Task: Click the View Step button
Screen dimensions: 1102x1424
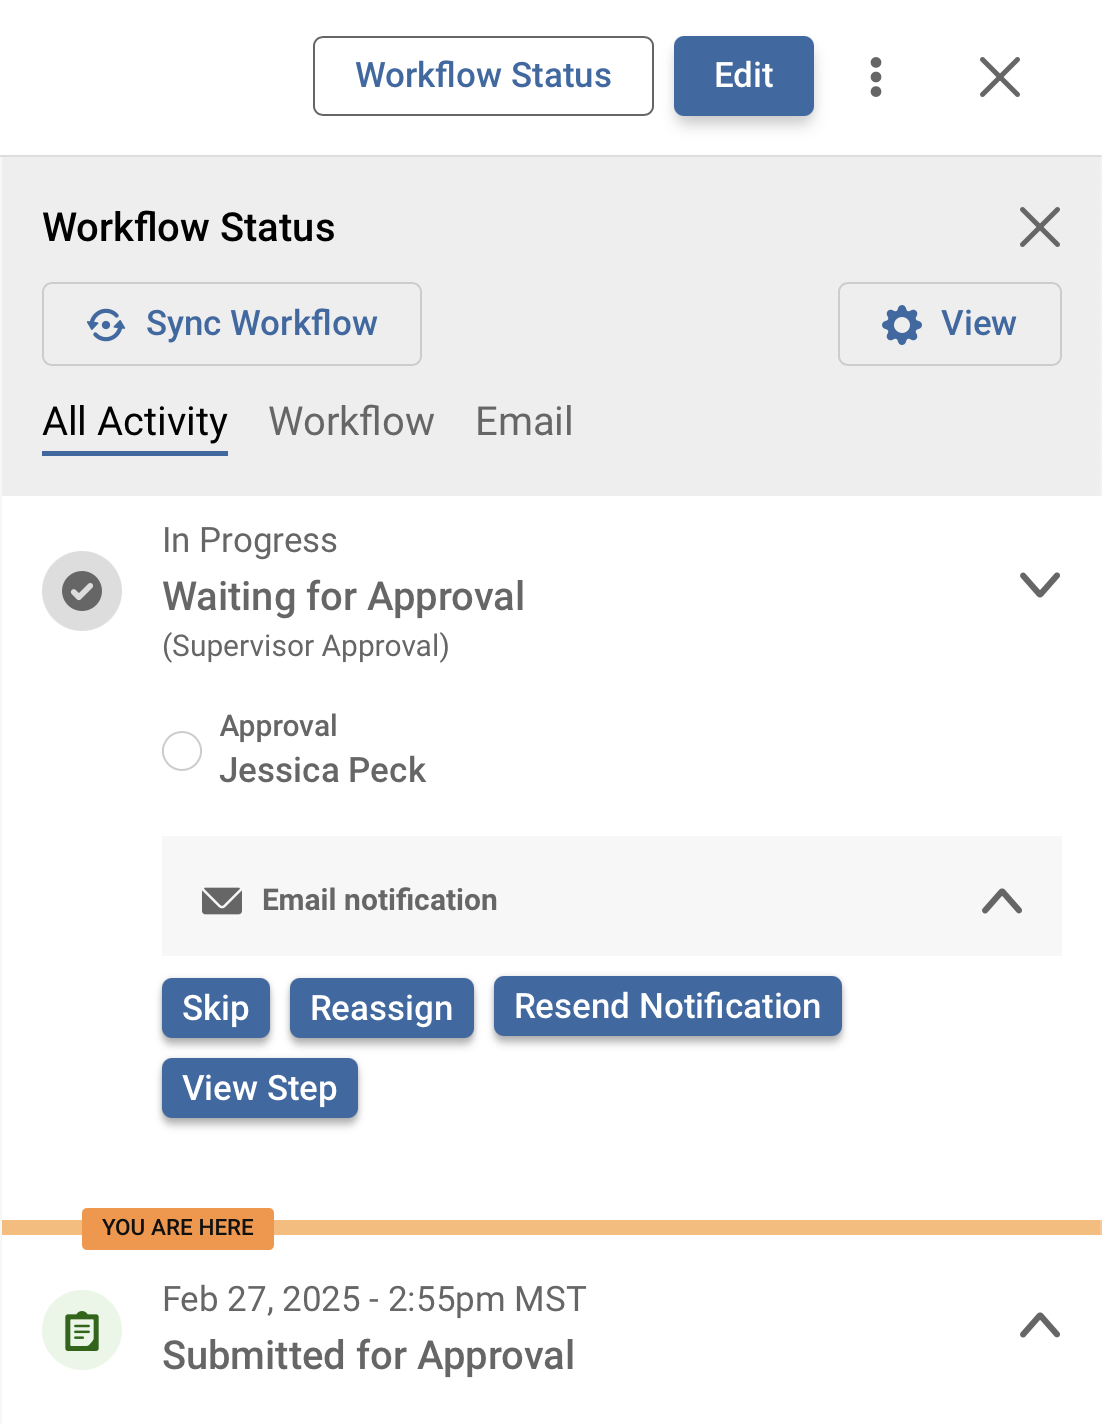Action: pyautogui.click(x=259, y=1088)
